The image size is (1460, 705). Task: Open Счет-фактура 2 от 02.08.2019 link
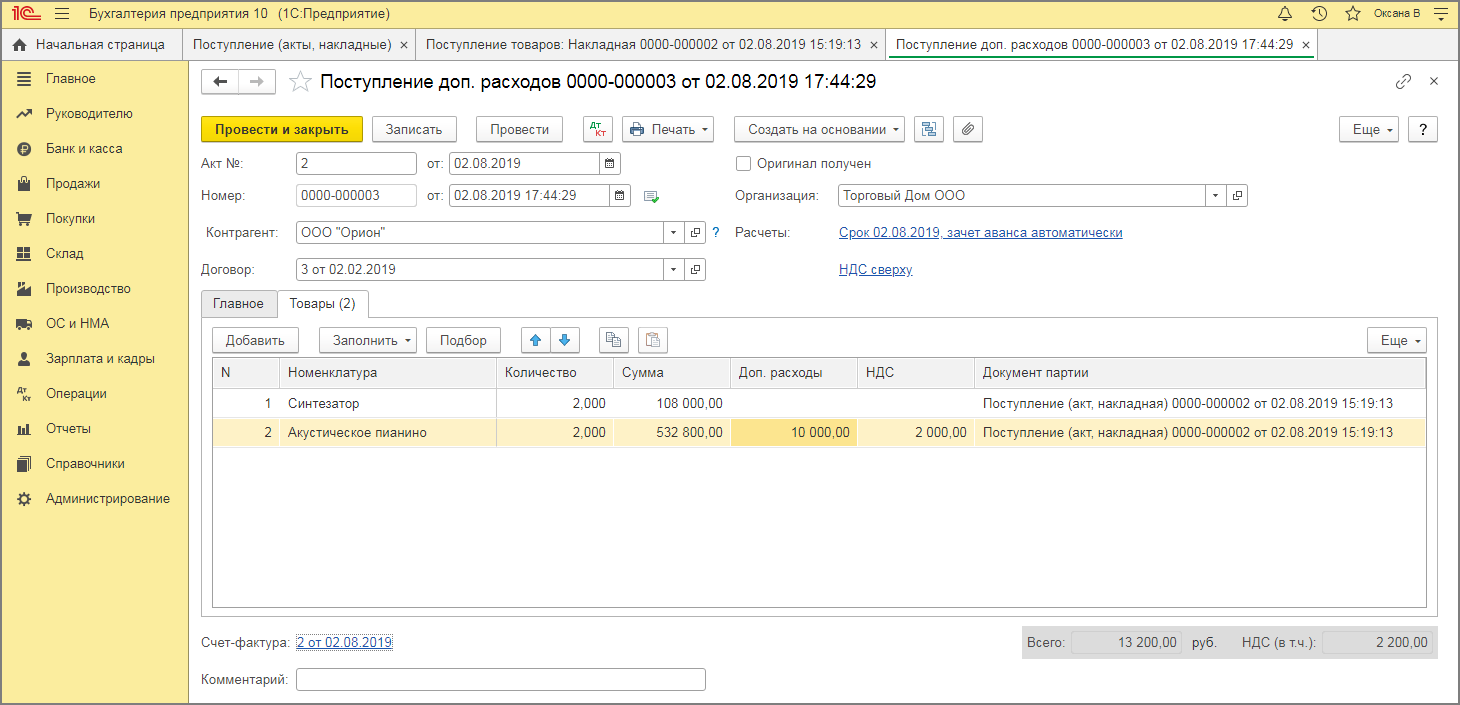point(344,642)
